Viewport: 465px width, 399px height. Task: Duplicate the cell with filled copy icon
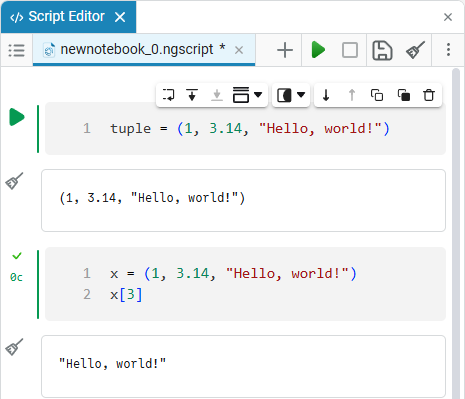(404, 95)
